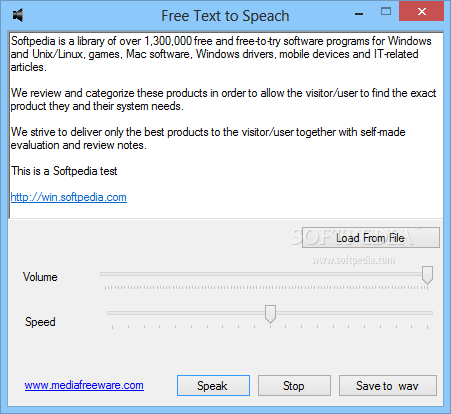Save speech to wav file
Viewport: 451px width, 414px height.
pyautogui.click(x=388, y=386)
